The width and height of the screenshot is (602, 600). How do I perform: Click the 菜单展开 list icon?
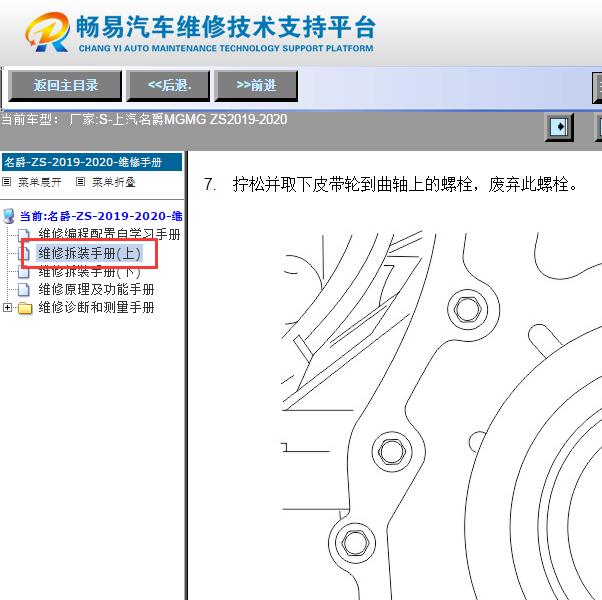[x=7, y=182]
